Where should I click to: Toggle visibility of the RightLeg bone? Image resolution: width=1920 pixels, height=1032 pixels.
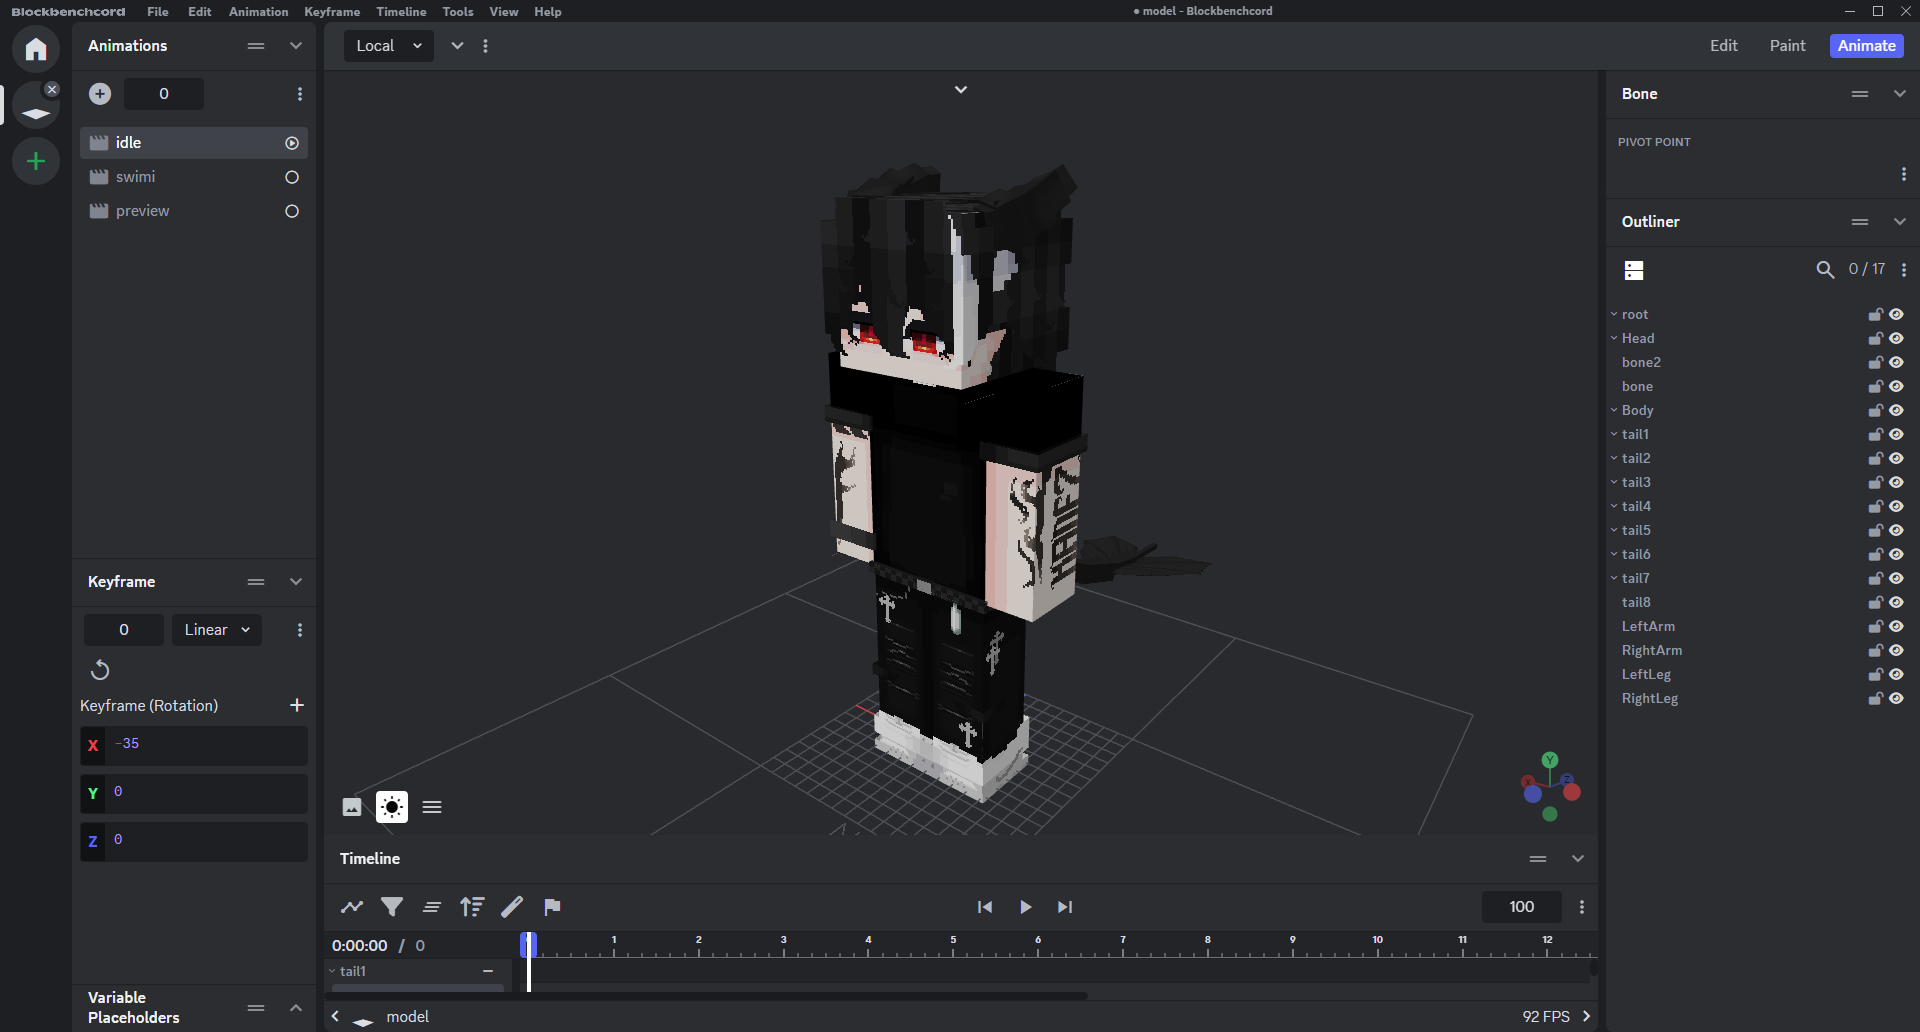pos(1896,699)
